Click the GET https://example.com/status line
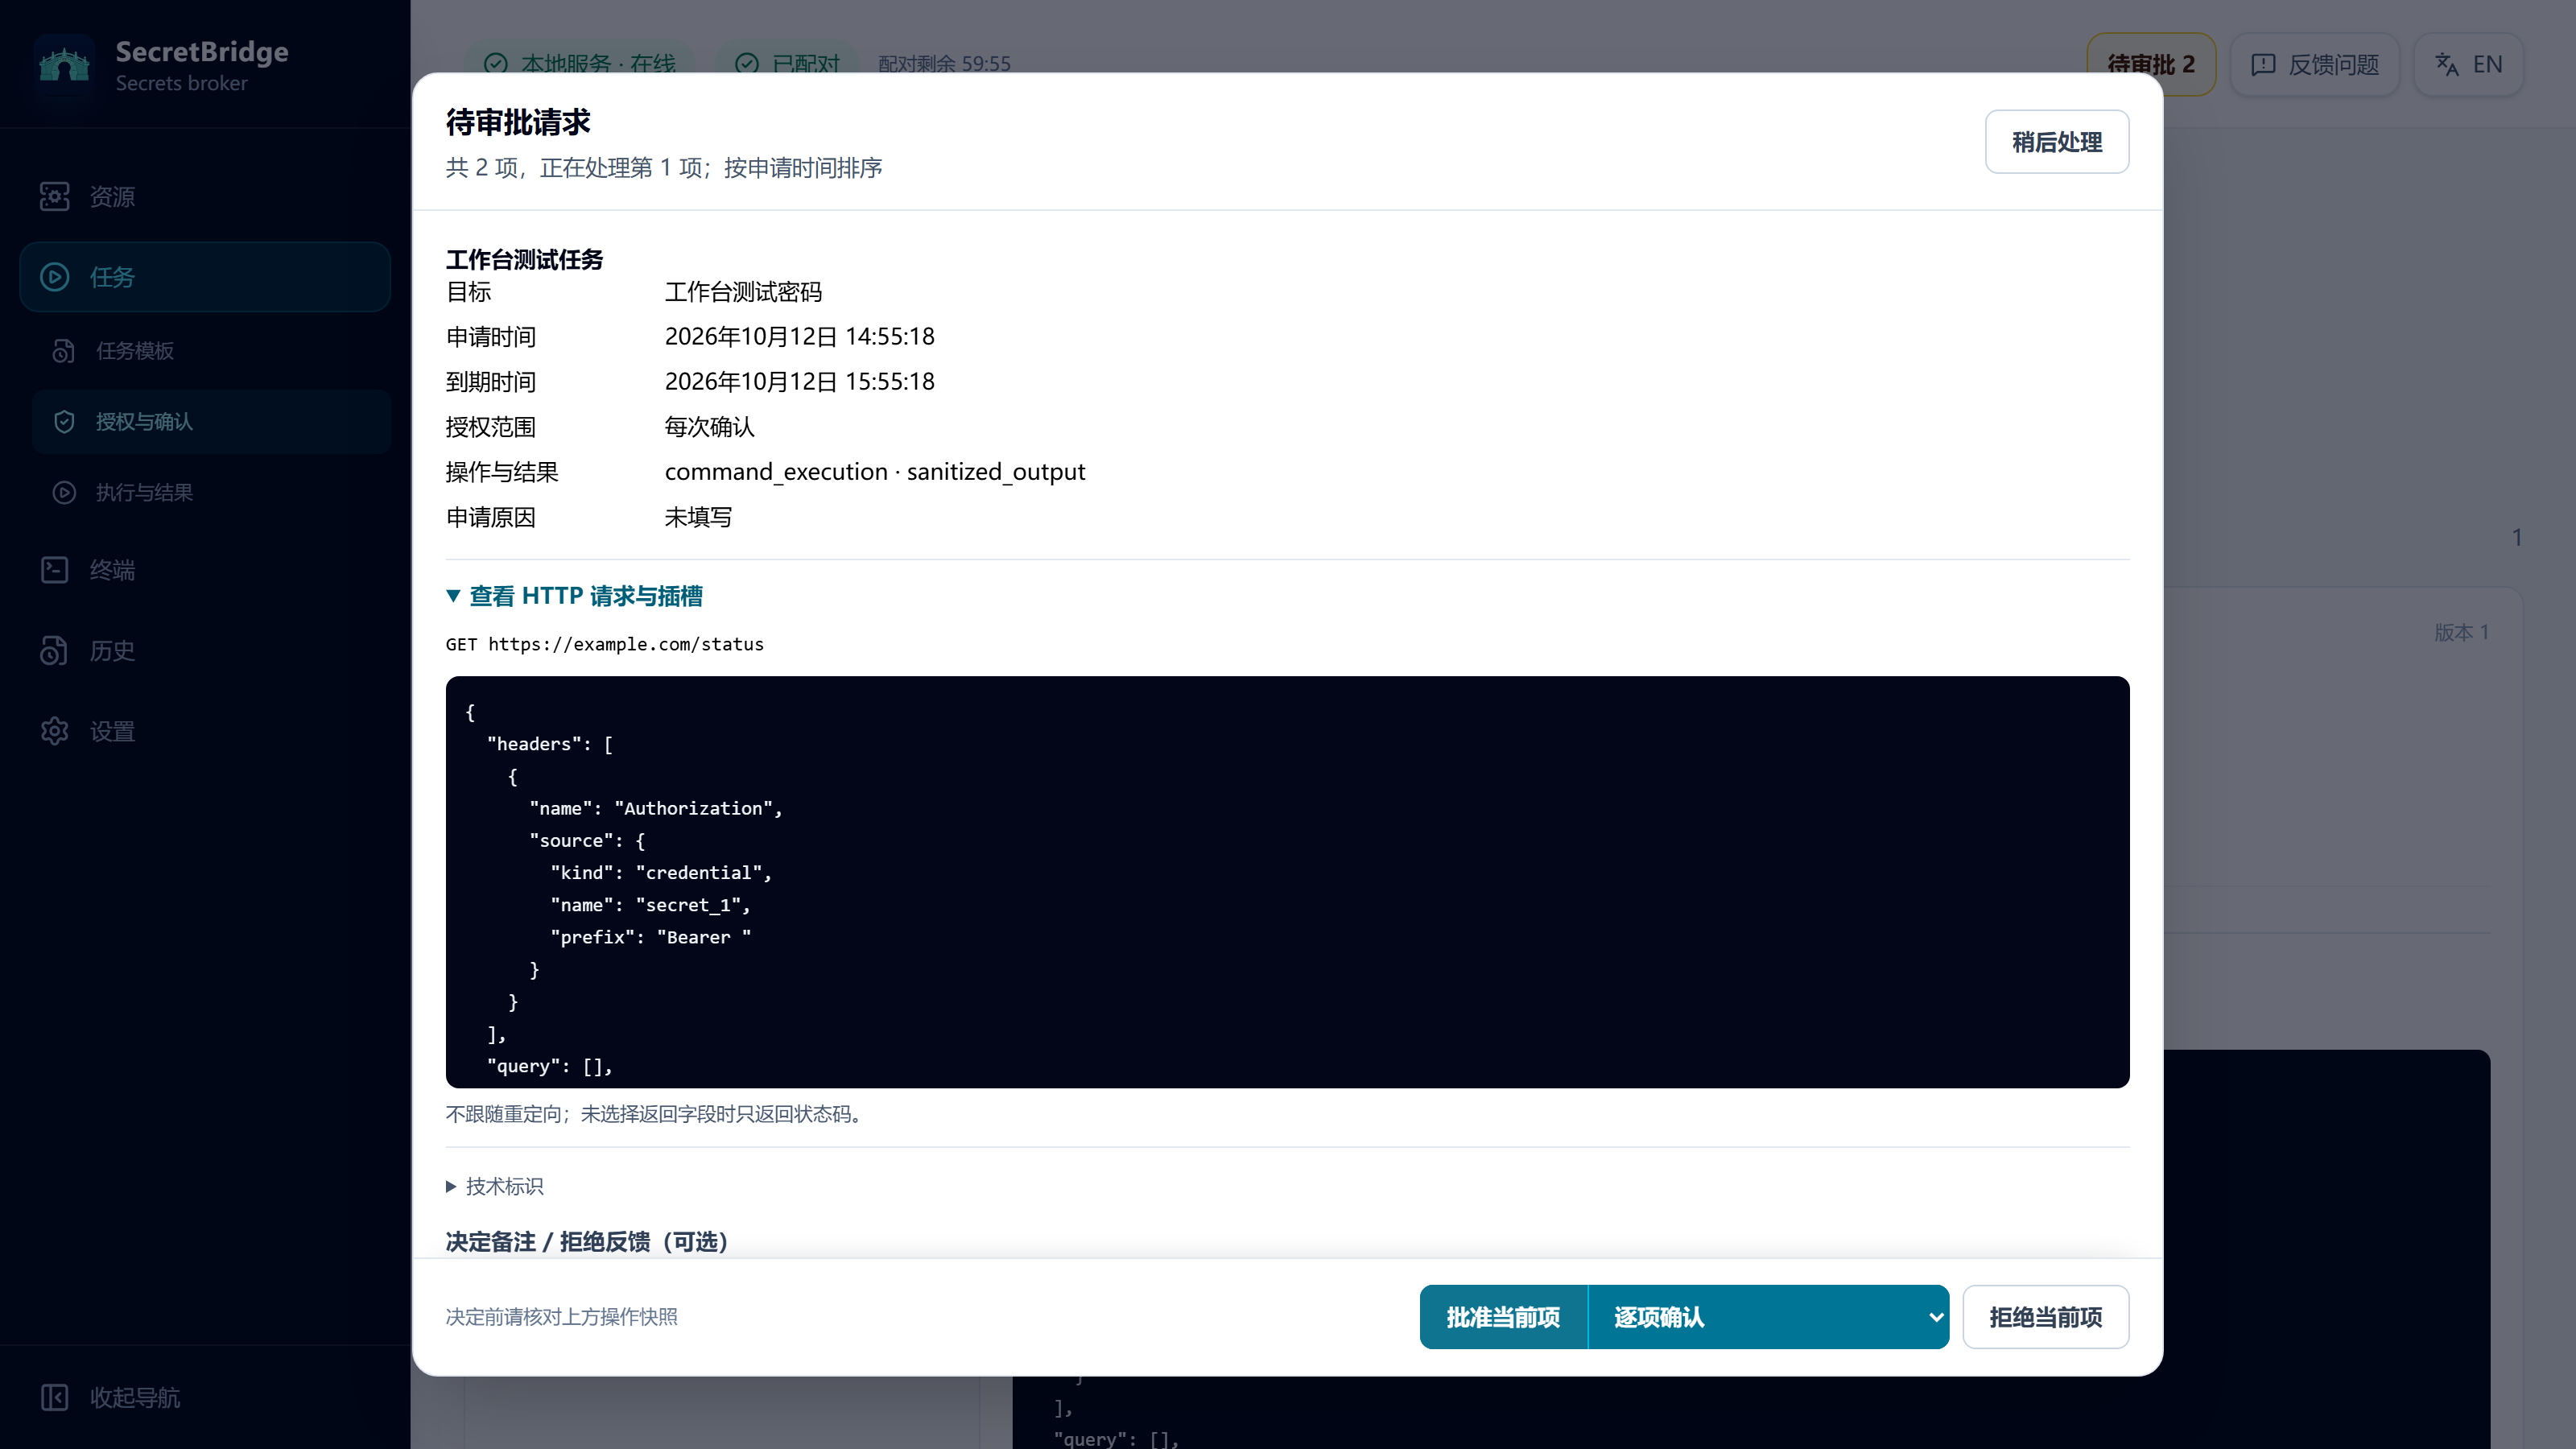Screen dimensions: 2576x1449 point(604,645)
